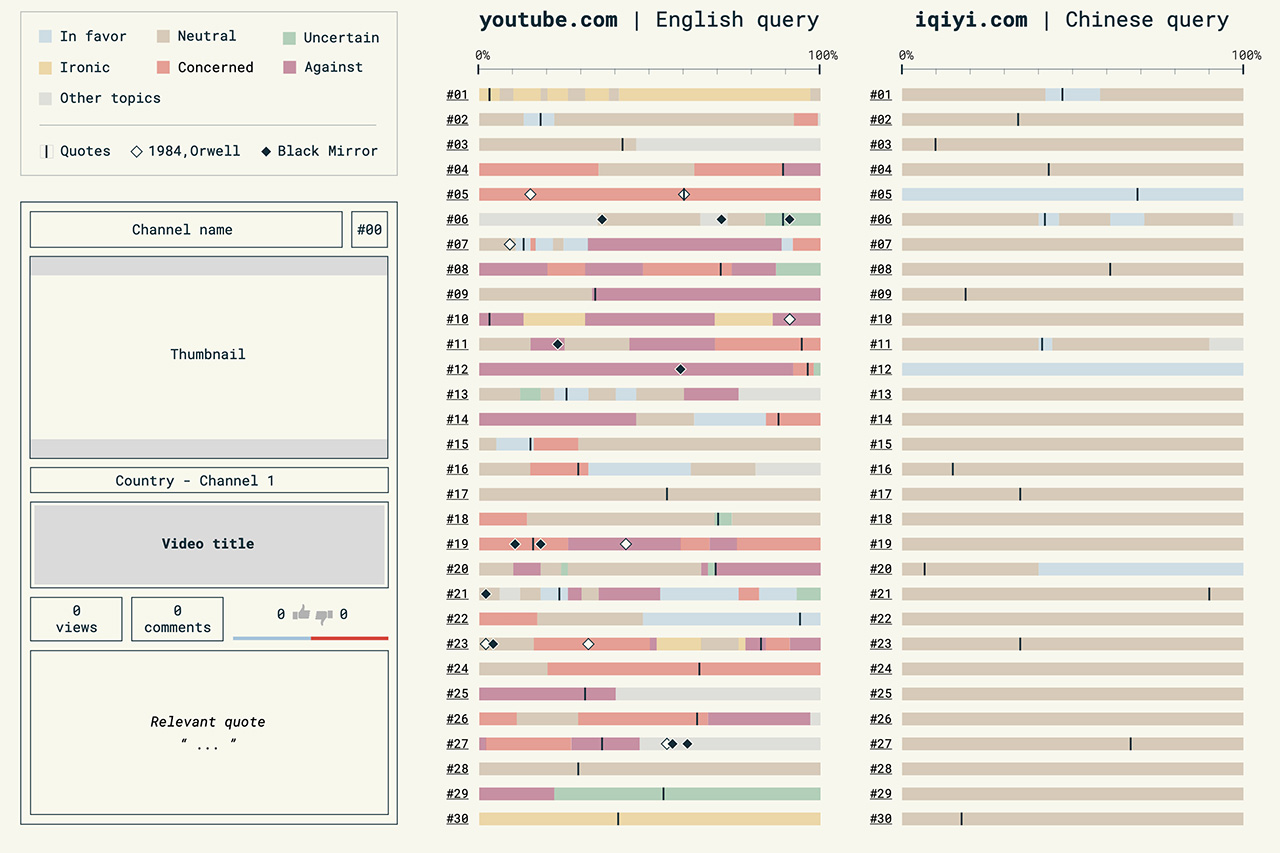Click Black Mirror diamond in youtube row #21
Viewport: 1280px width, 853px height.
point(486,594)
